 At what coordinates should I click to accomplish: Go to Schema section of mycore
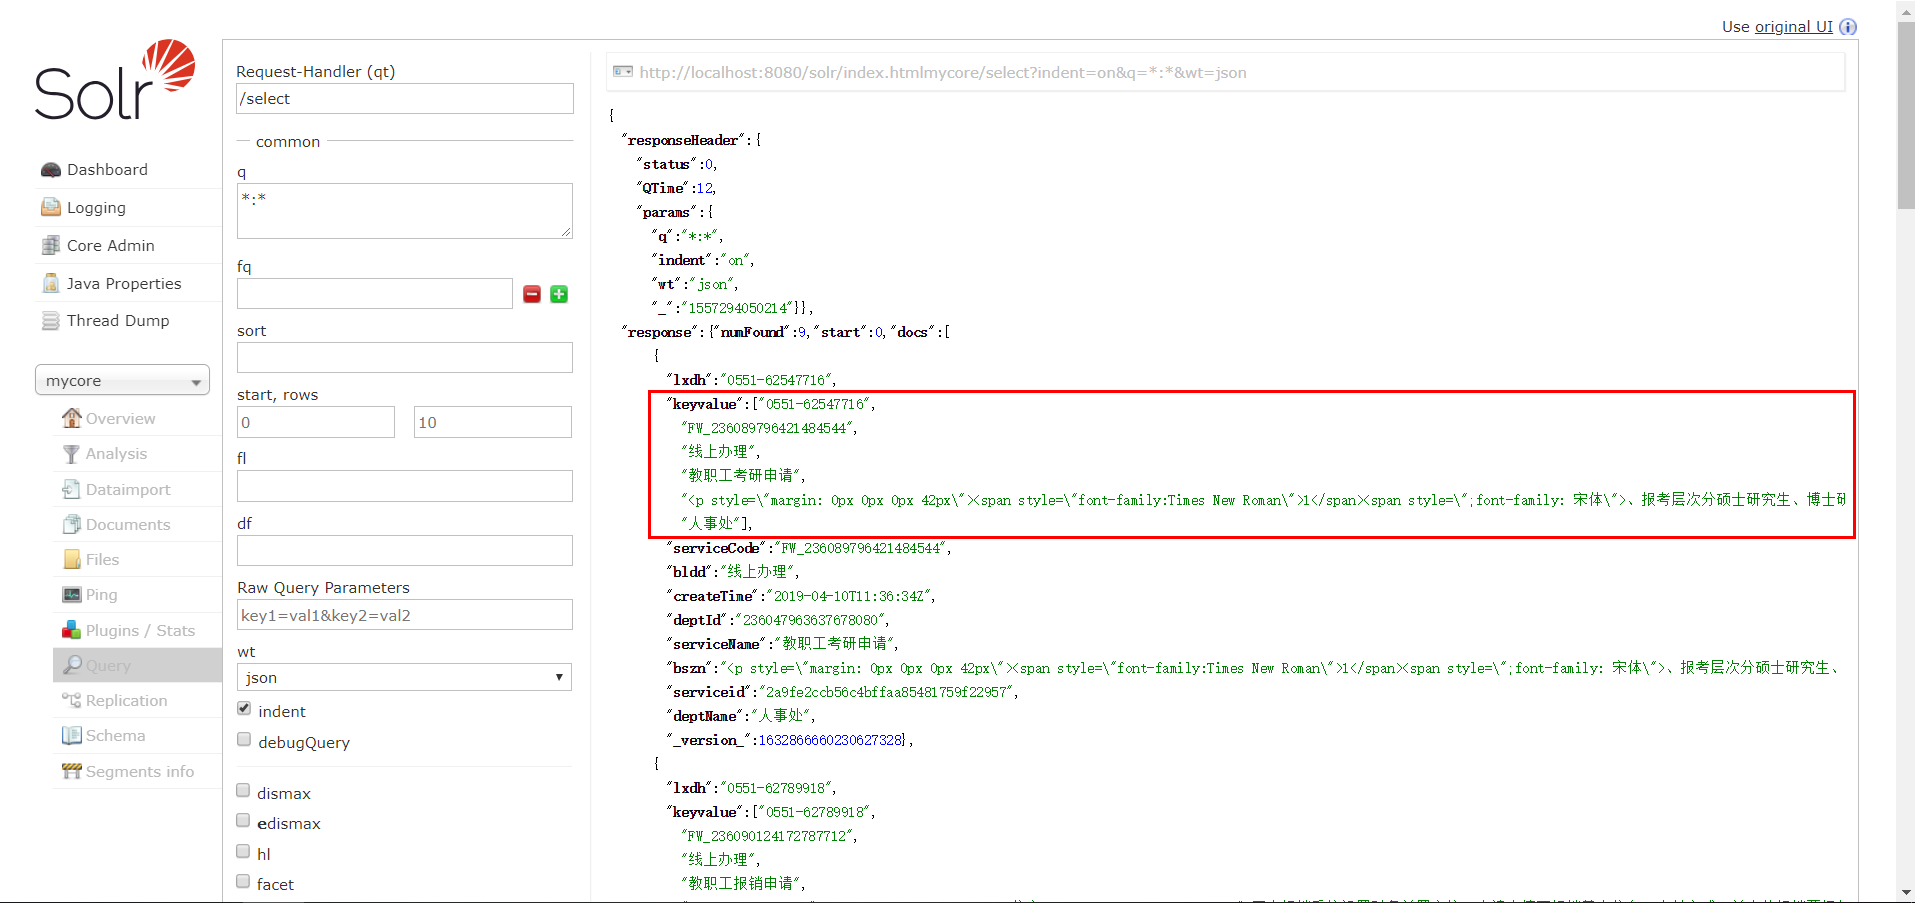tap(115, 736)
